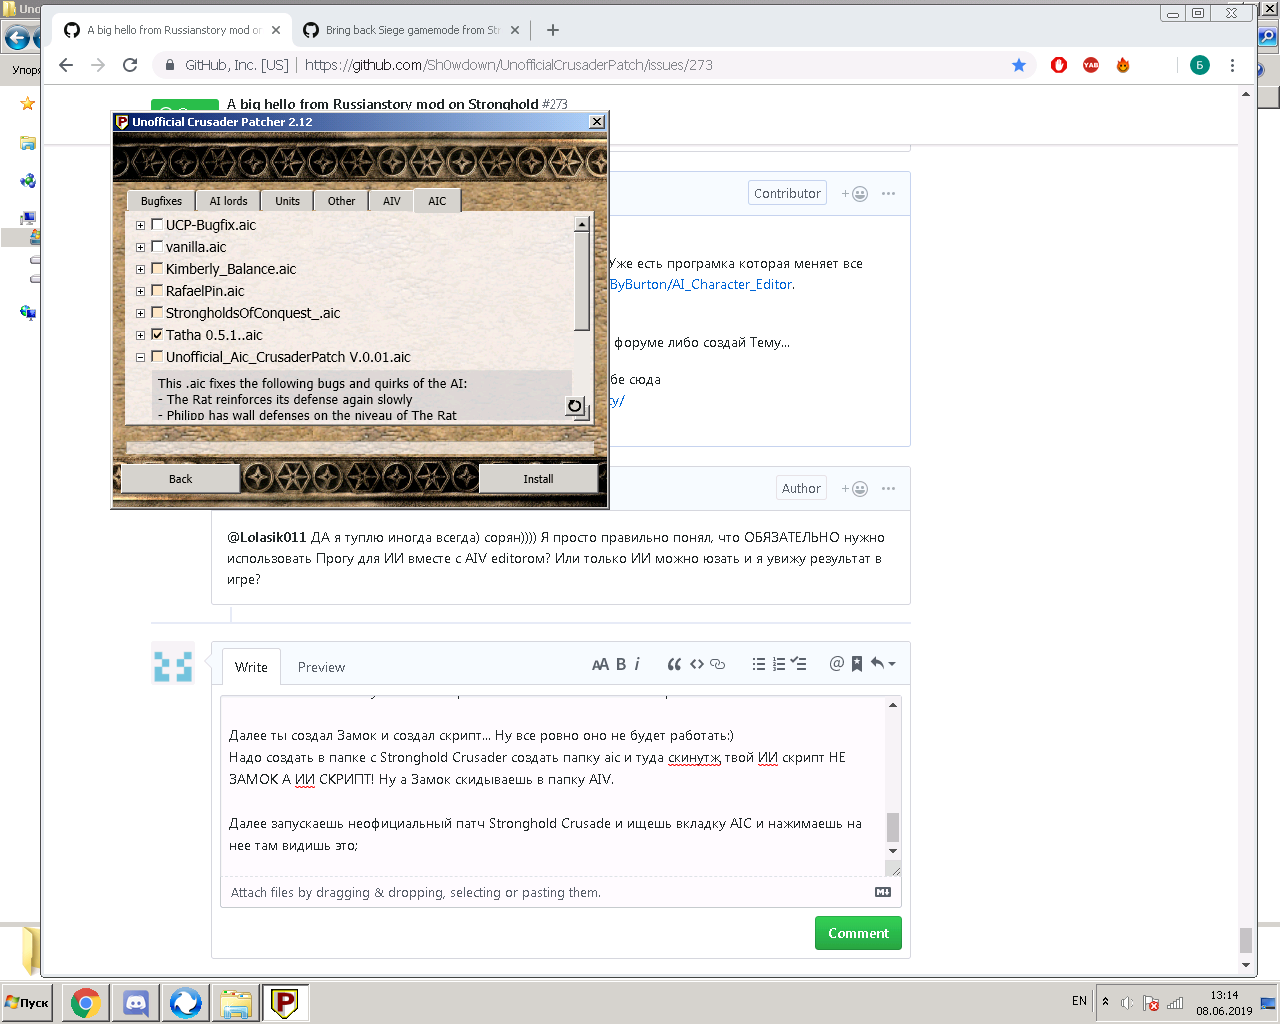1280x1024 pixels.
Task: Insert code formatting in the comment
Action: [697, 664]
